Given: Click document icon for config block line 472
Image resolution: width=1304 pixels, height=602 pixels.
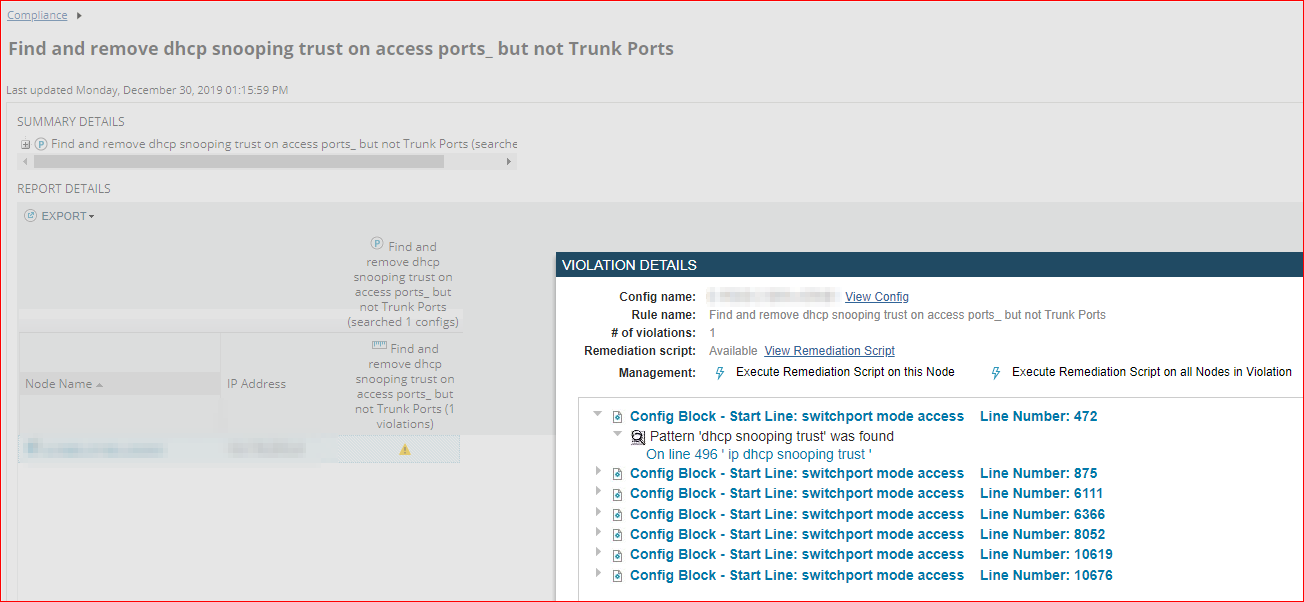Looking at the screenshot, I should coord(618,417).
